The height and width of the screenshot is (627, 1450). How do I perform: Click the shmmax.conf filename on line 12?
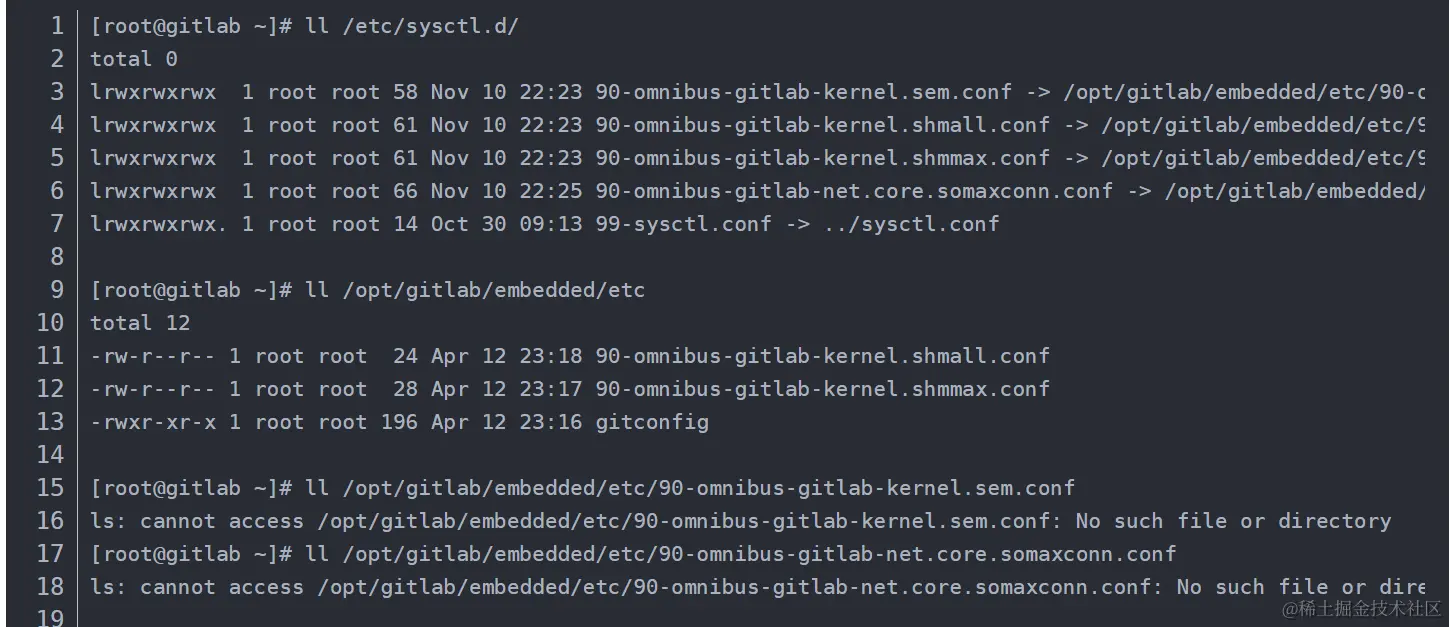coord(822,389)
